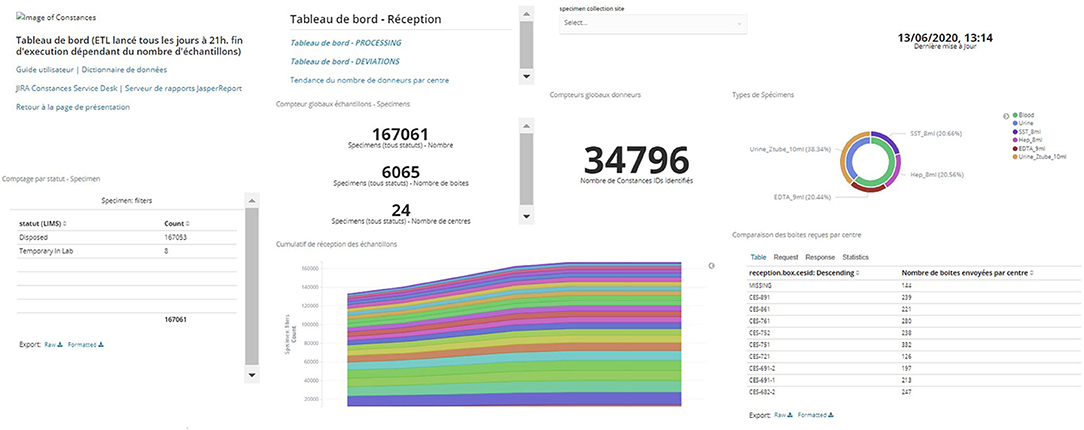
Task: Click the MISSING row in centre table
Action: click(913, 286)
